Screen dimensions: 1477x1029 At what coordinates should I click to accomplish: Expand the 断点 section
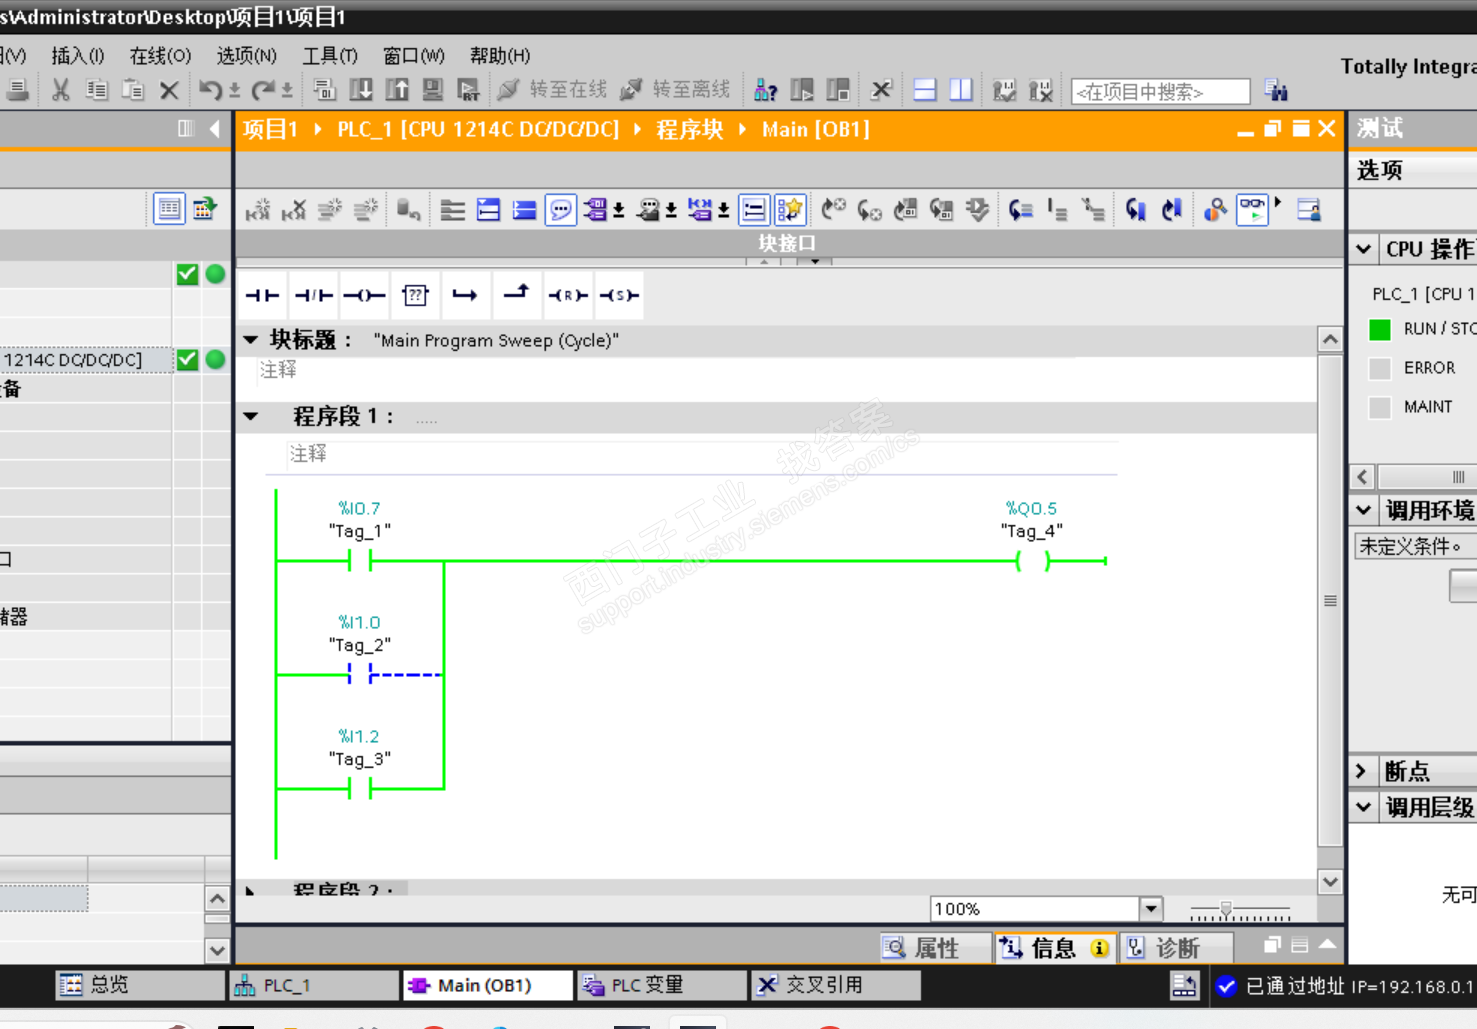(1362, 771)
